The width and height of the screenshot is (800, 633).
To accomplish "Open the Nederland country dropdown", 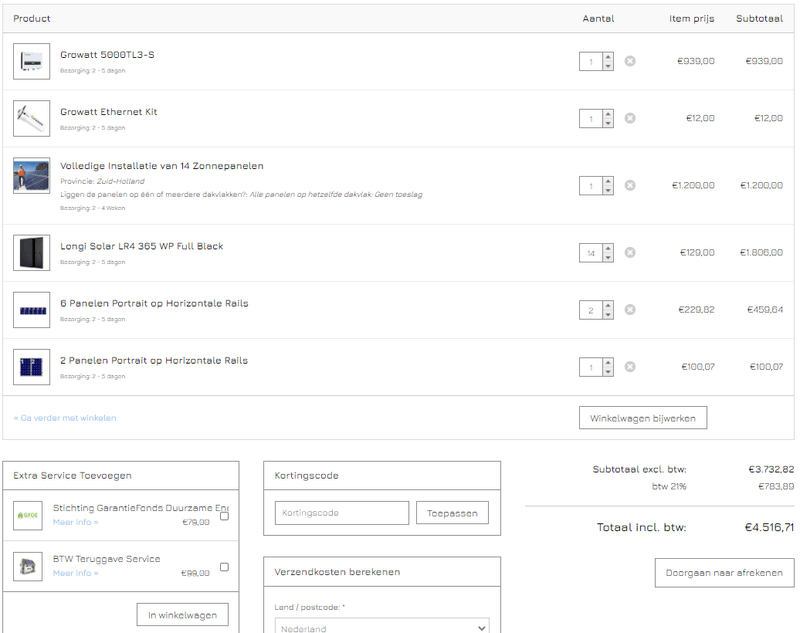I will coord(381,628).
